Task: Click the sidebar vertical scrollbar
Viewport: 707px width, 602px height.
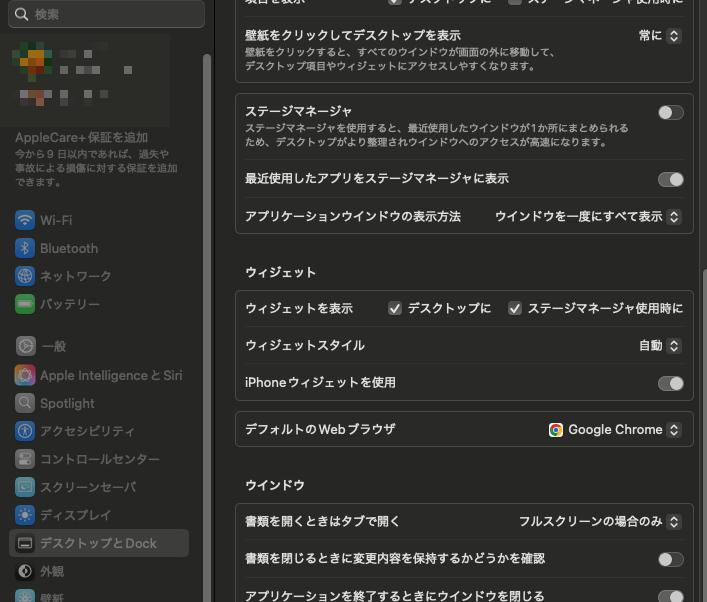Action: (x=207, y=328)
